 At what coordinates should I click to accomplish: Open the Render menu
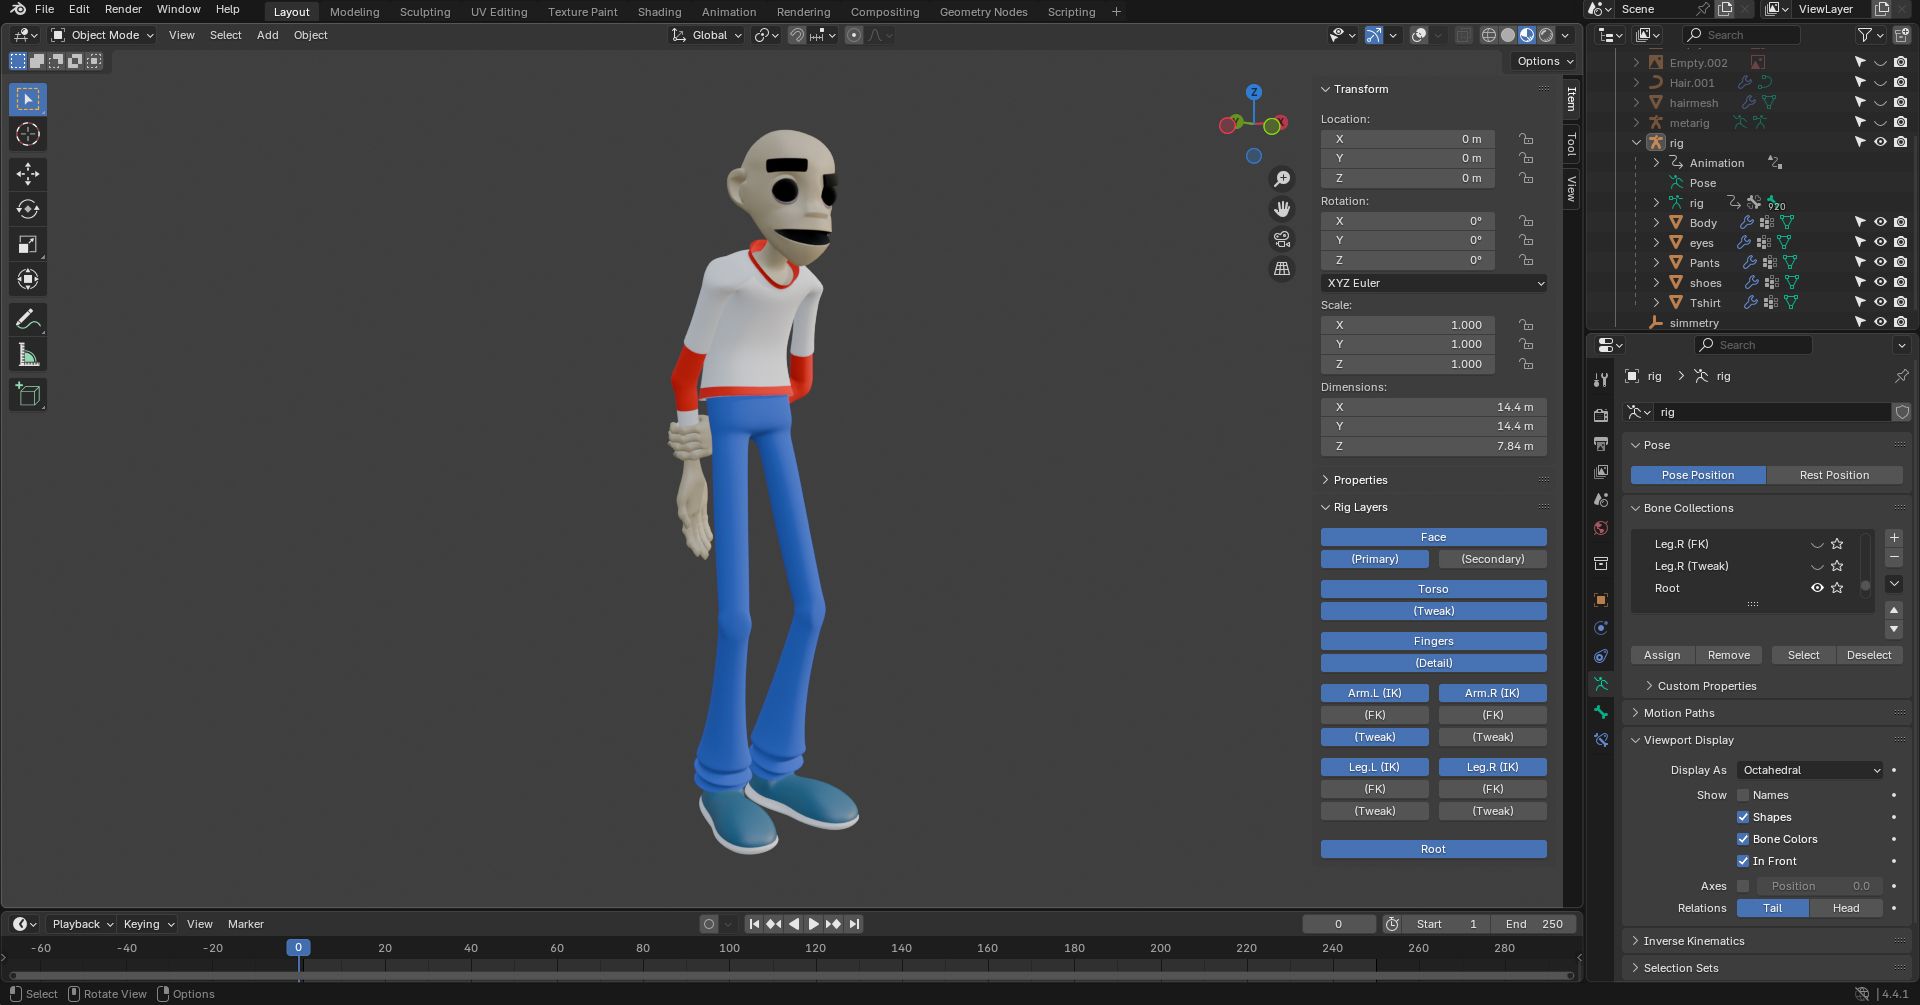(x=123, y=9)
